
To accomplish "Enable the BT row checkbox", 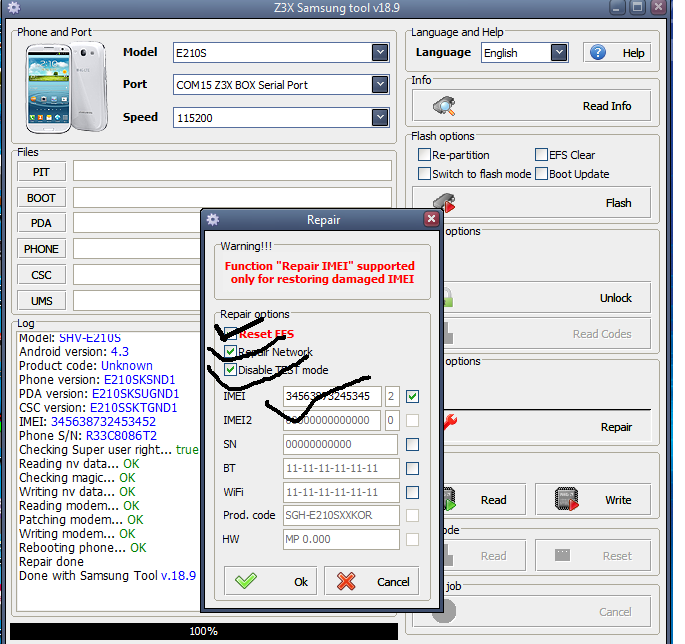I will (412, 468).
